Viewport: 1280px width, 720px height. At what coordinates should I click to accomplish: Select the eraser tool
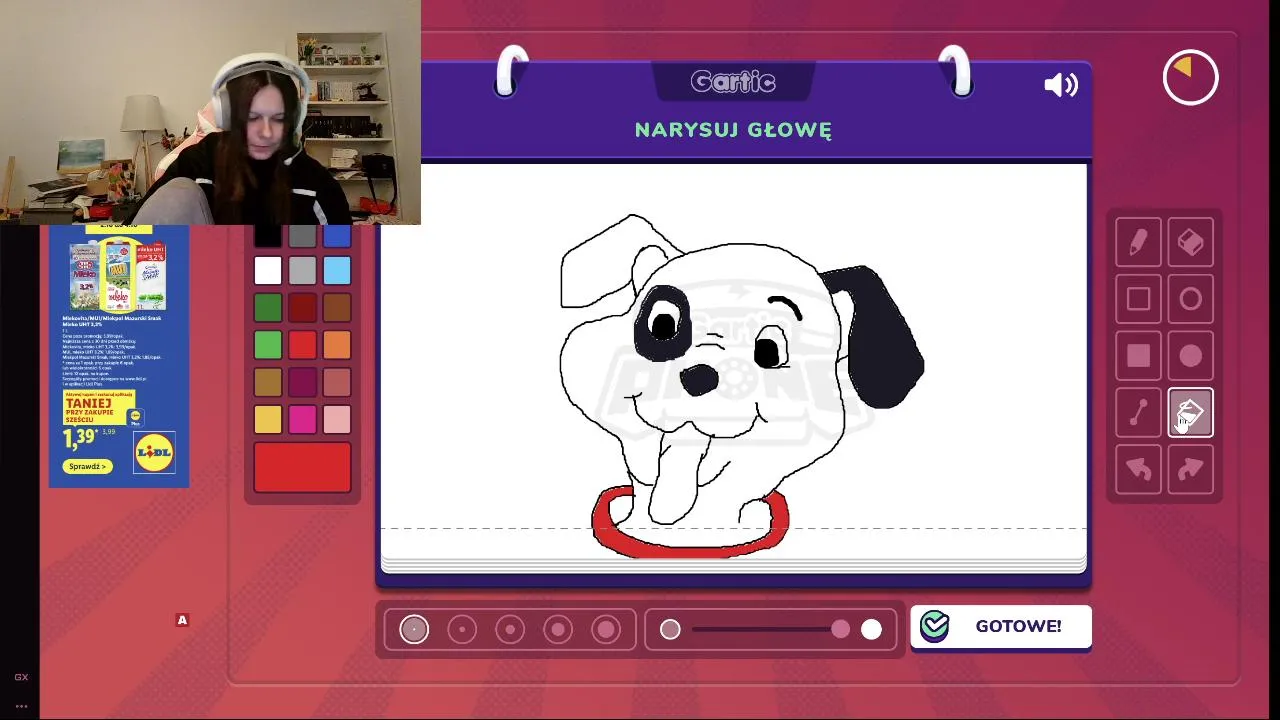pos(1190,243)
